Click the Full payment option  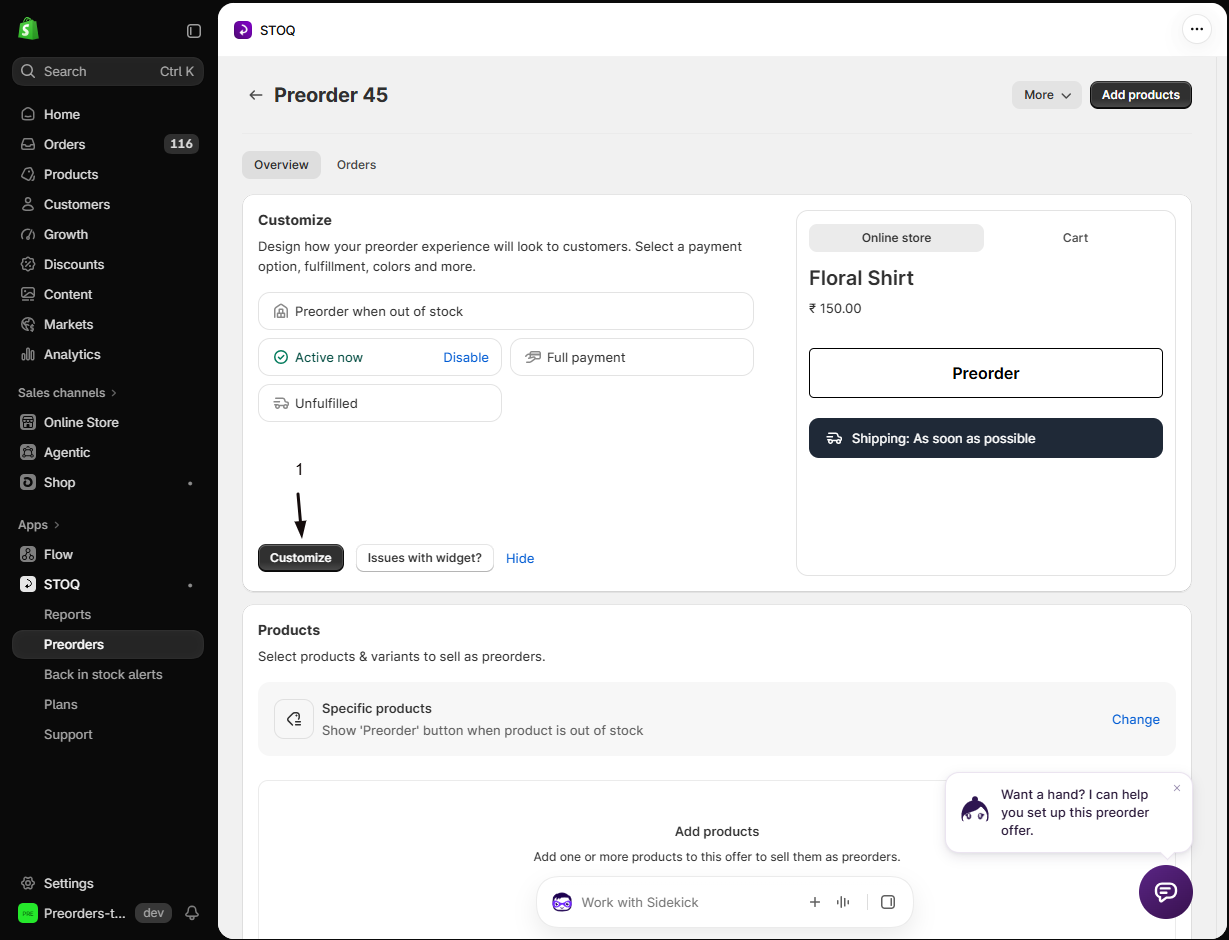[632, 357]
